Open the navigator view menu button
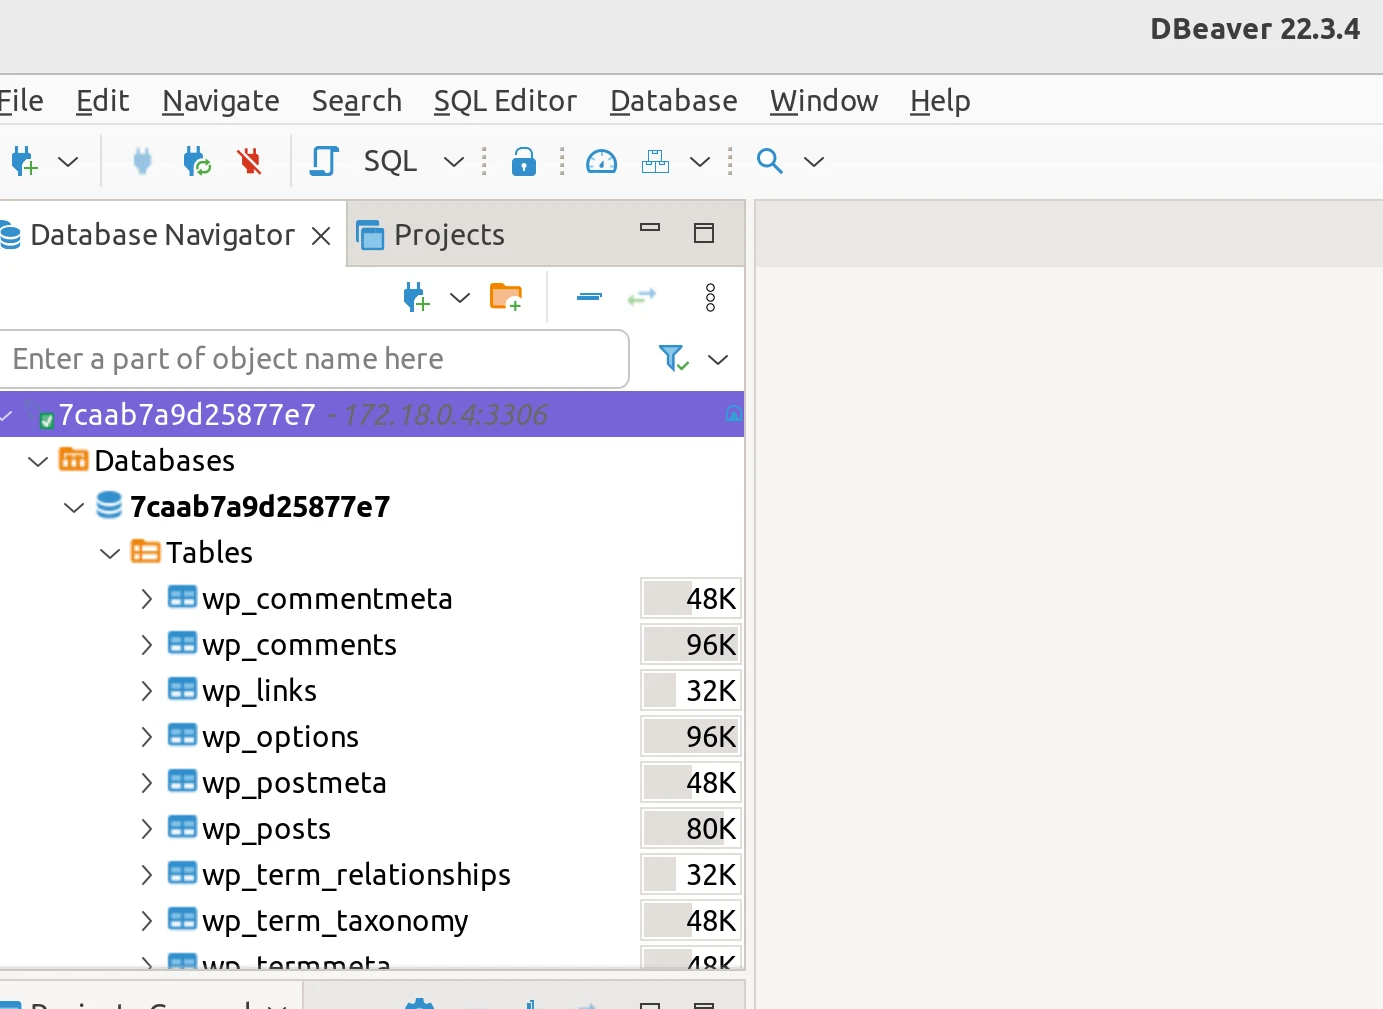 pyautogui.click(x=711, y=297)
